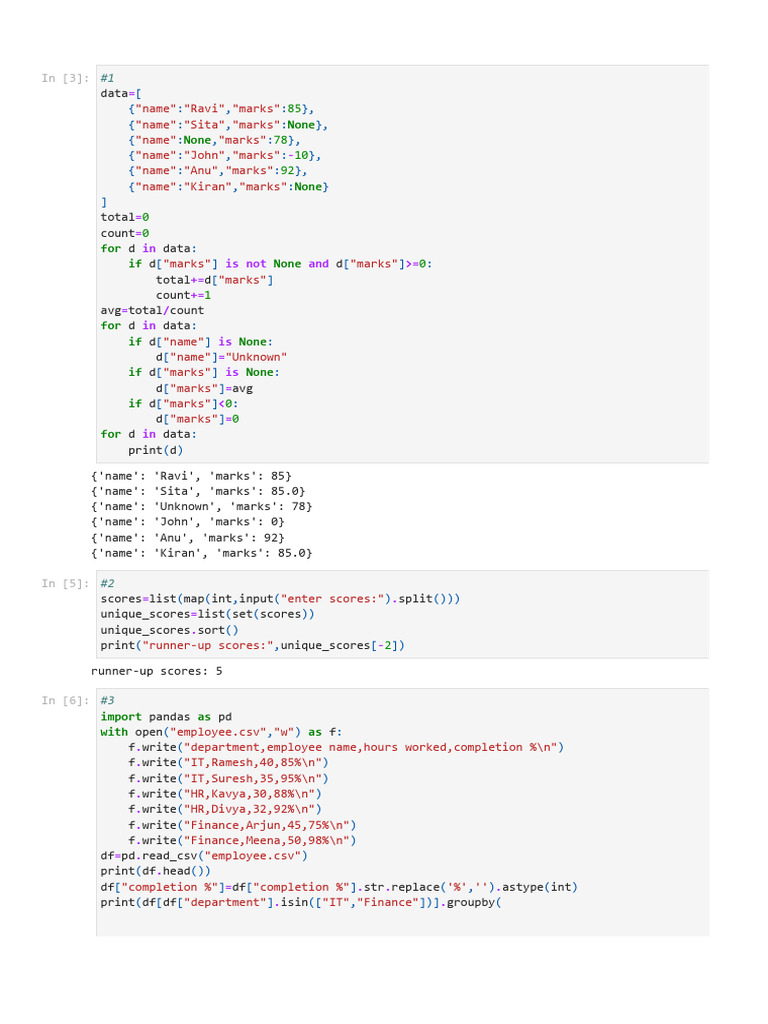
Task: Click the f.write Finance,Meena line
Action: (242, 840)
